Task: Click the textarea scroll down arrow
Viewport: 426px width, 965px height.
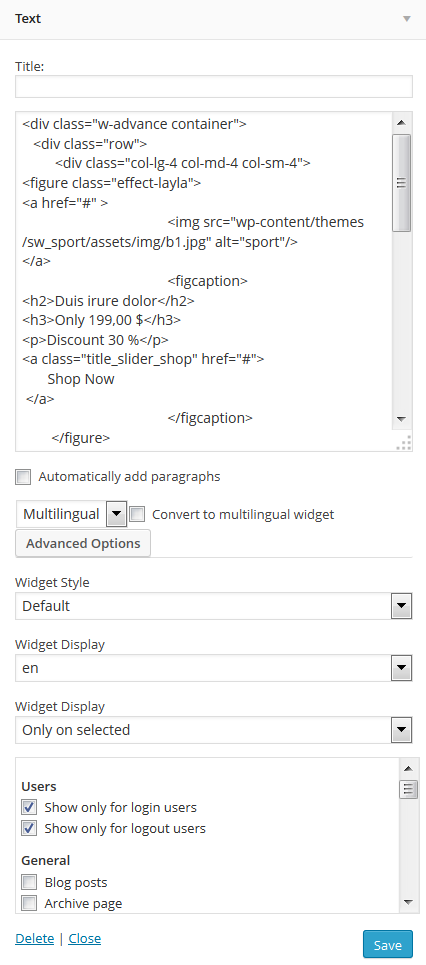Action: pyautogui.click(x=401, y=418)
